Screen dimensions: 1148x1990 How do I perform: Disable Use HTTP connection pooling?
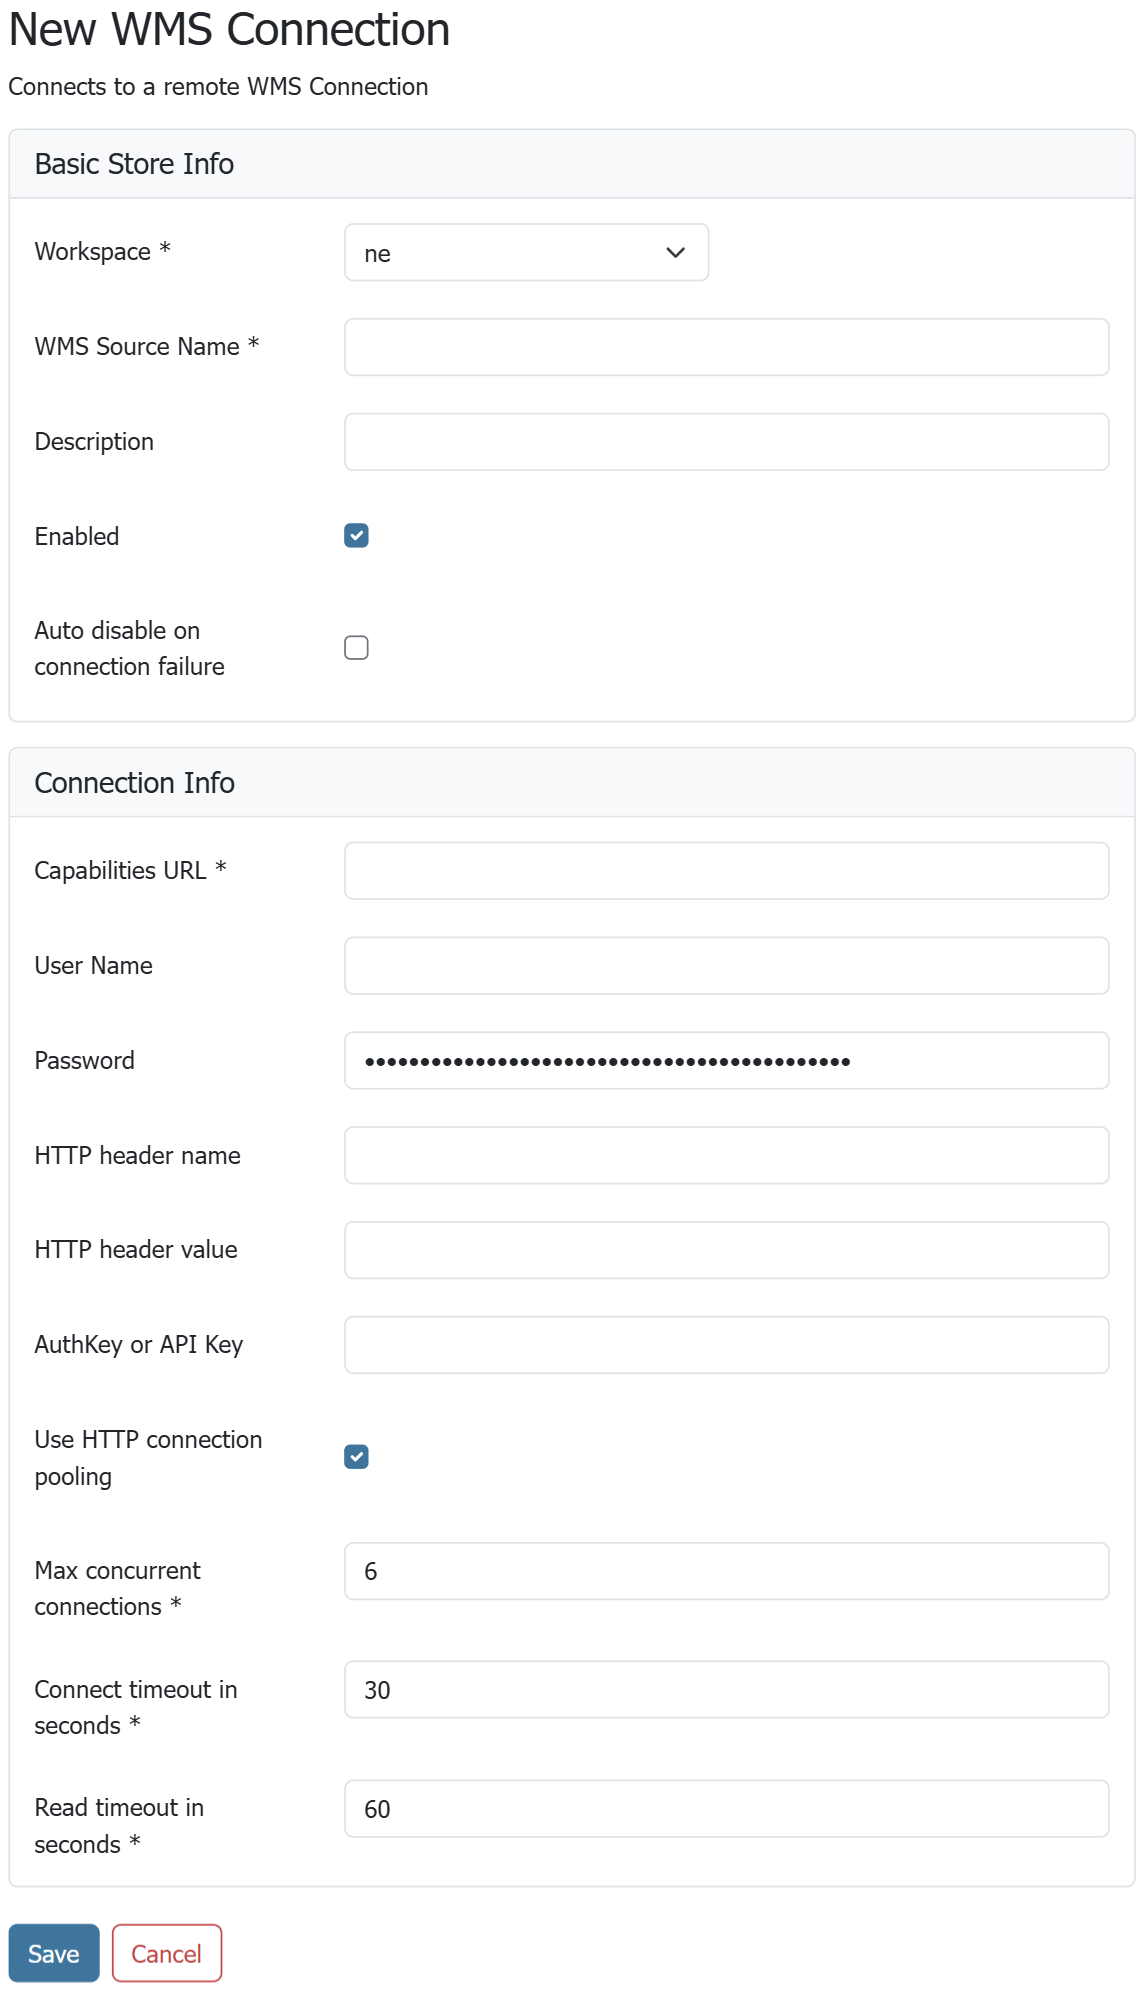(356, 1457)
